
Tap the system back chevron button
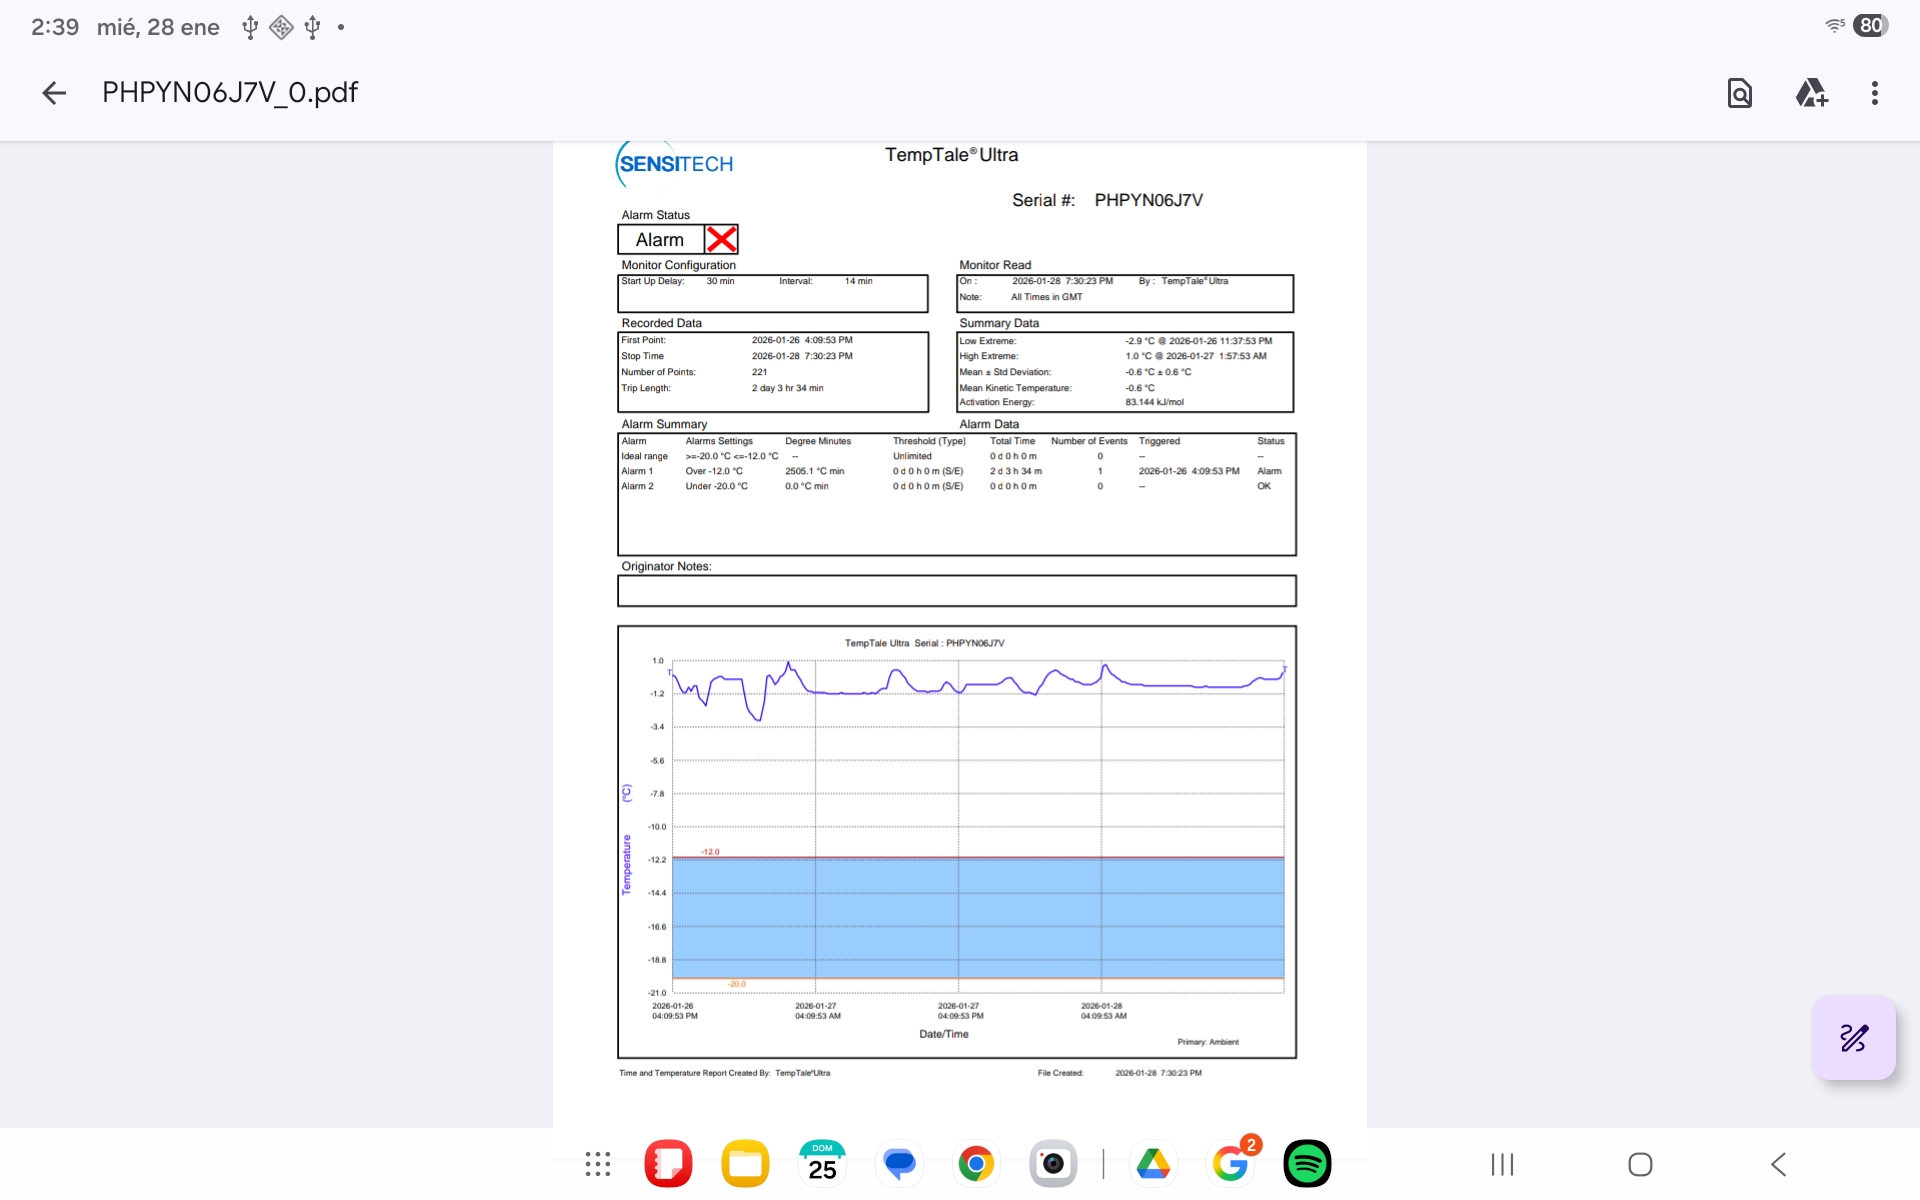(1778, 1164)
